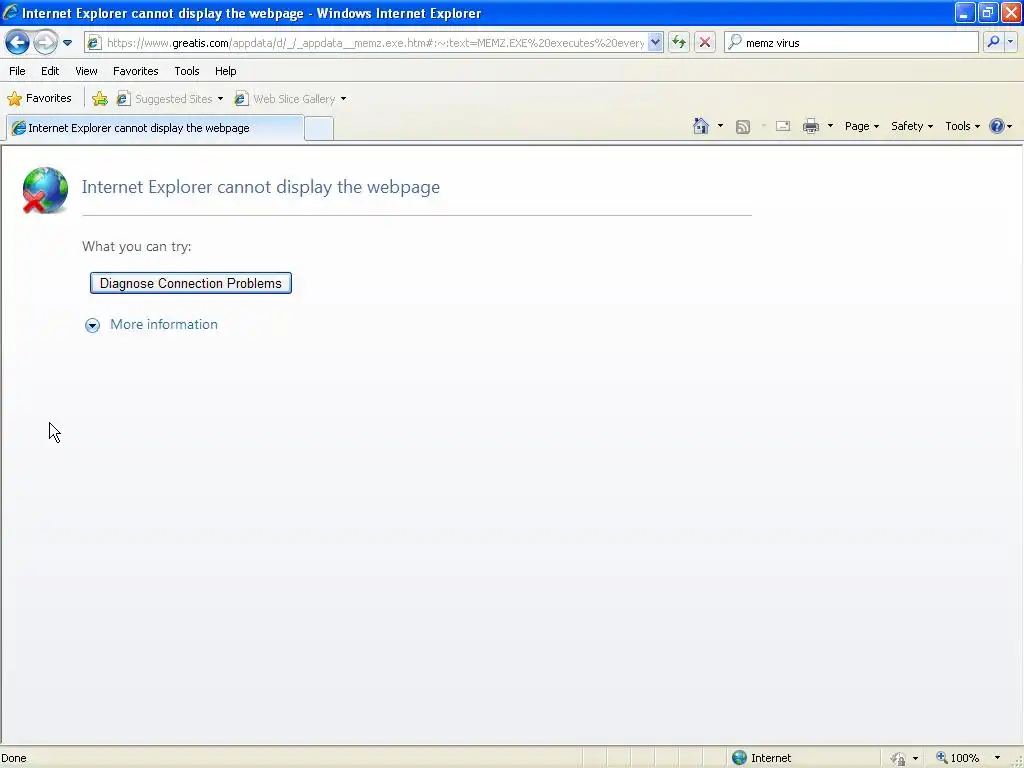
Task: Click the Home house icon
Action: [x=701, y=126]
